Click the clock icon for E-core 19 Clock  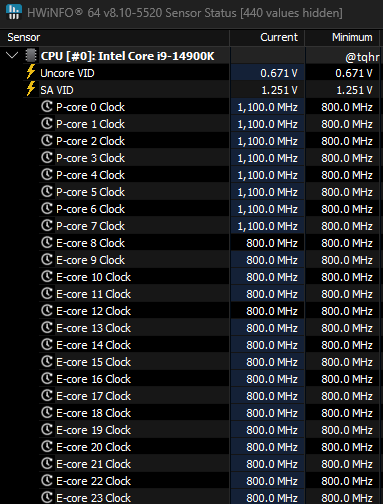pyautogui.click(x=47, y=430)
